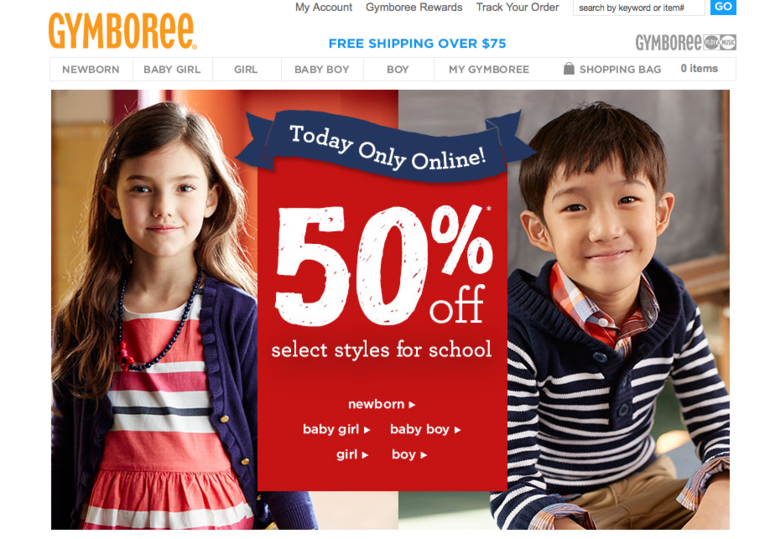
Task: Select the GIRL navigation tab
Action: (x=246, y=69)
